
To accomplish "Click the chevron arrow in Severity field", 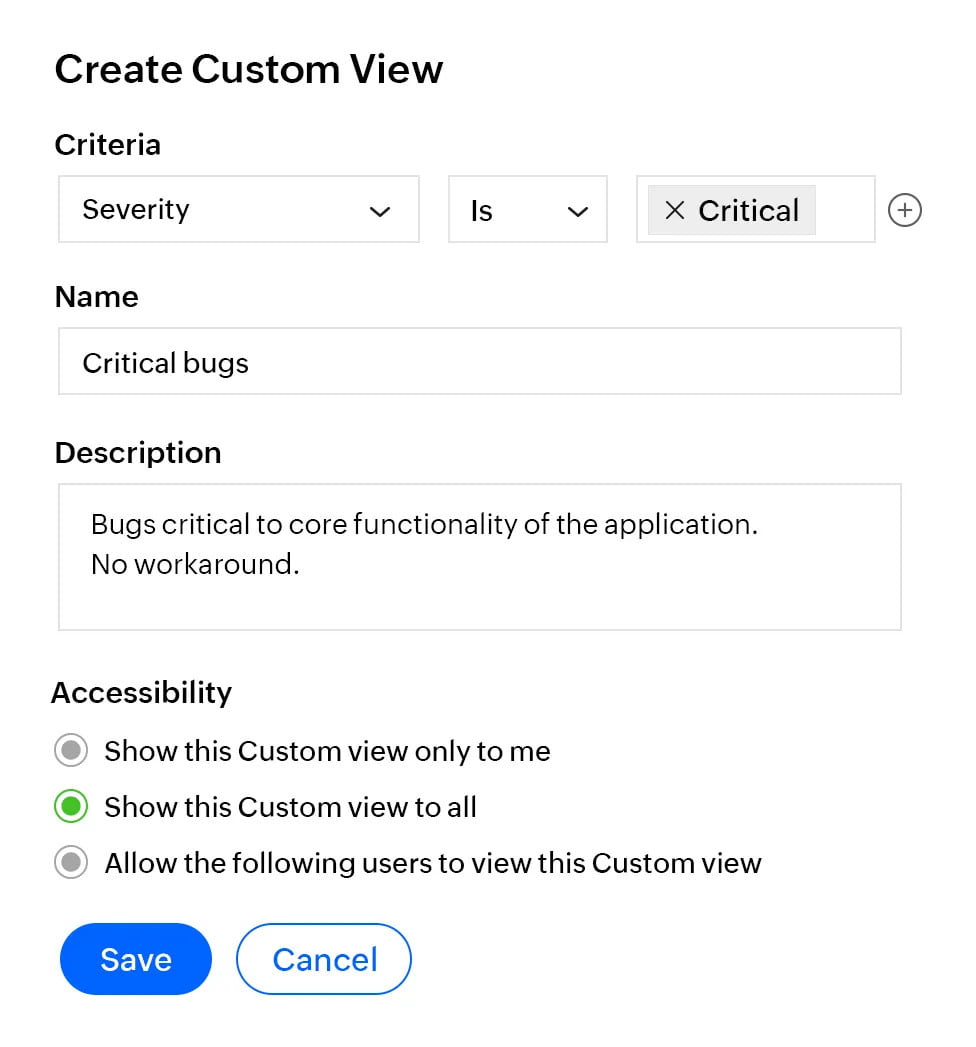I will coord(380,211).
